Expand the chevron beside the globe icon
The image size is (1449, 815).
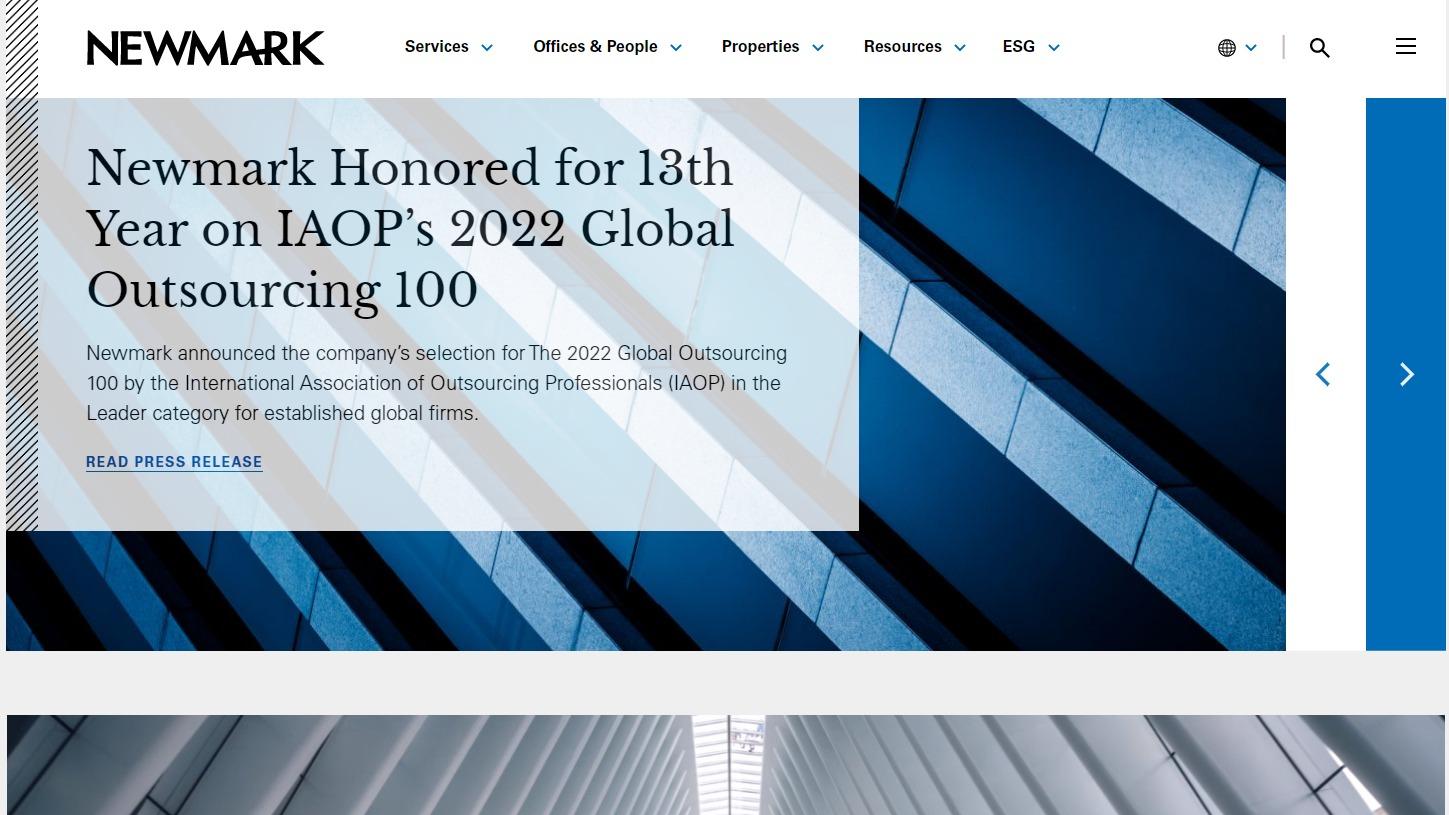[1251, 48]
